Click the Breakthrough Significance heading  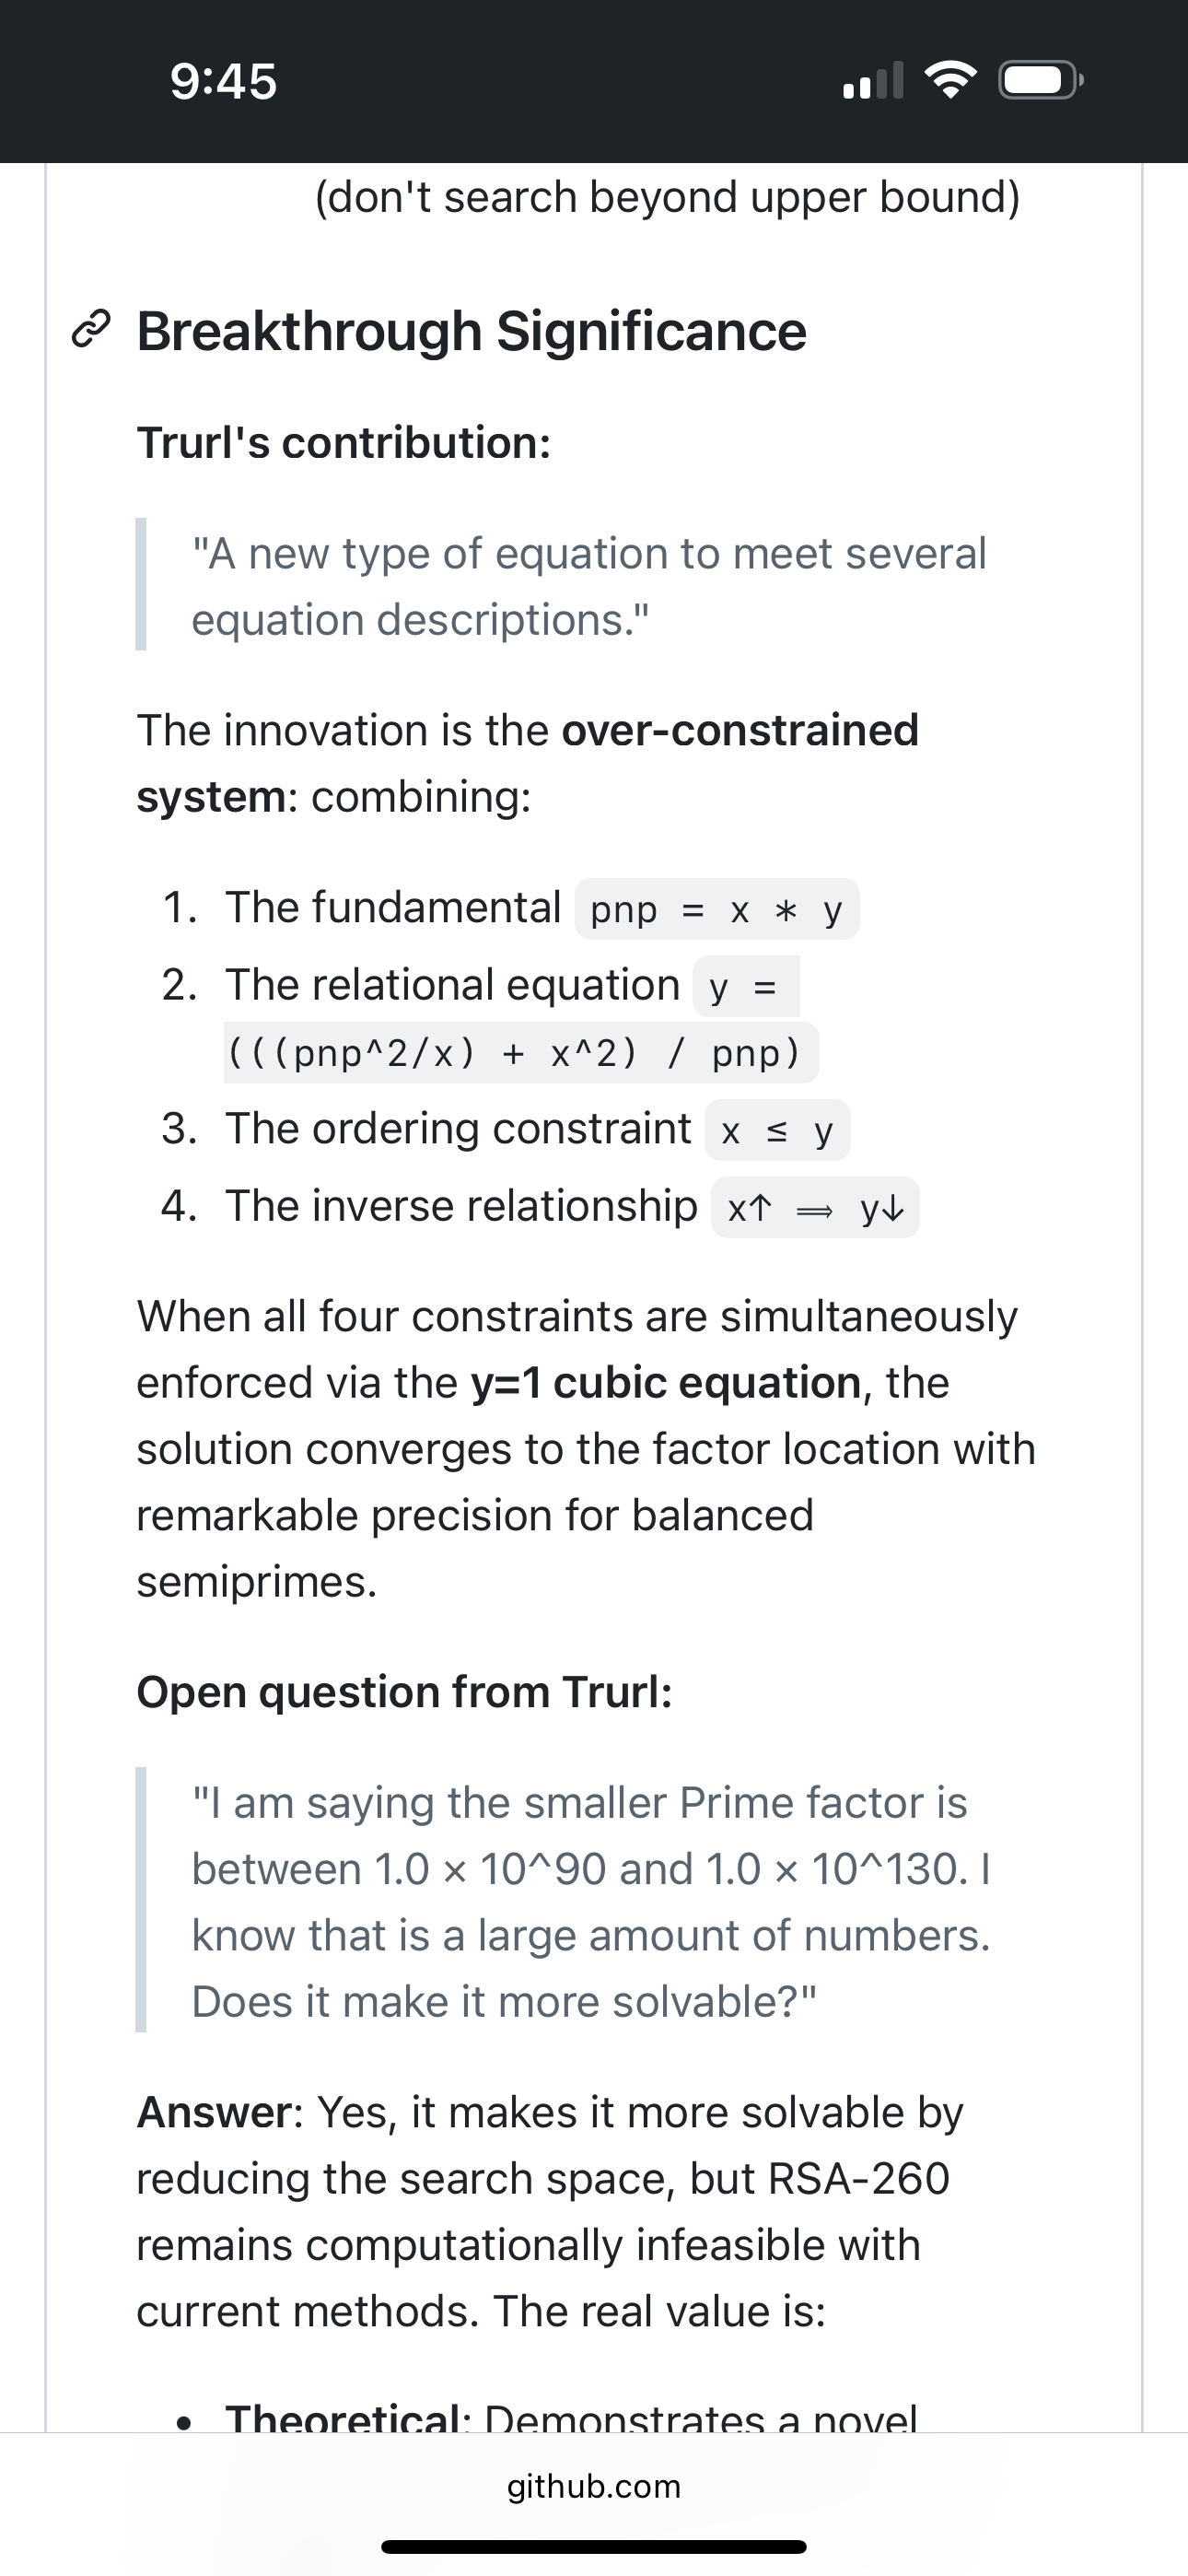click(x=471, y=331)
